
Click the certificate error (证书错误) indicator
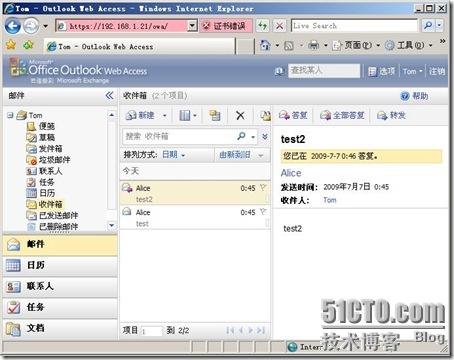(226, 26)
